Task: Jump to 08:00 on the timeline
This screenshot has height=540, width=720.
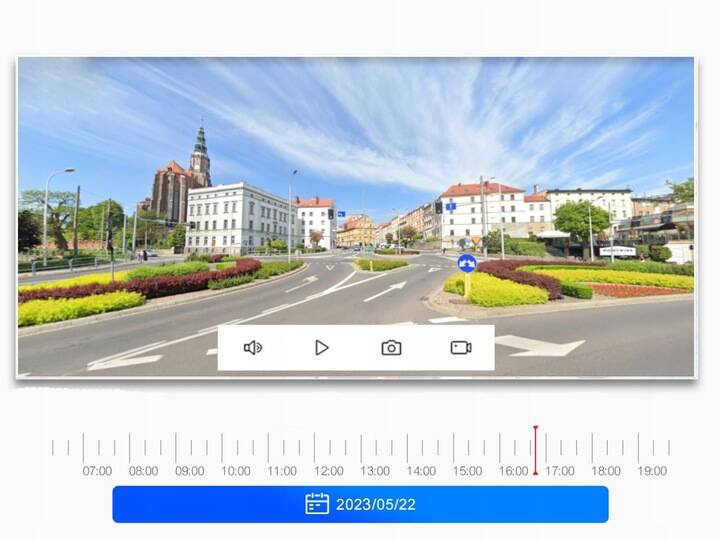Action: click(143, 471)
